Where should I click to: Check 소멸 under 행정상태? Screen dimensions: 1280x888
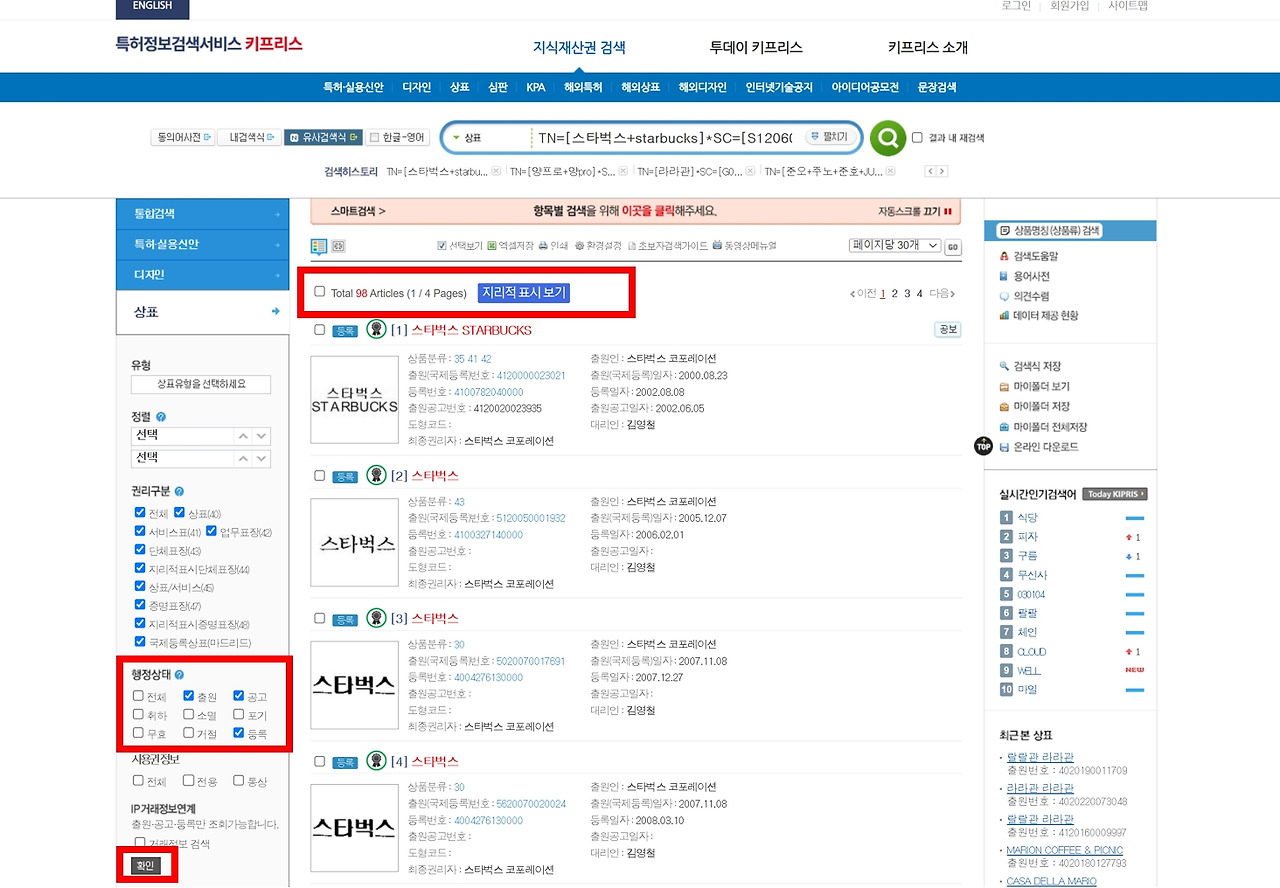click(189, 715)
